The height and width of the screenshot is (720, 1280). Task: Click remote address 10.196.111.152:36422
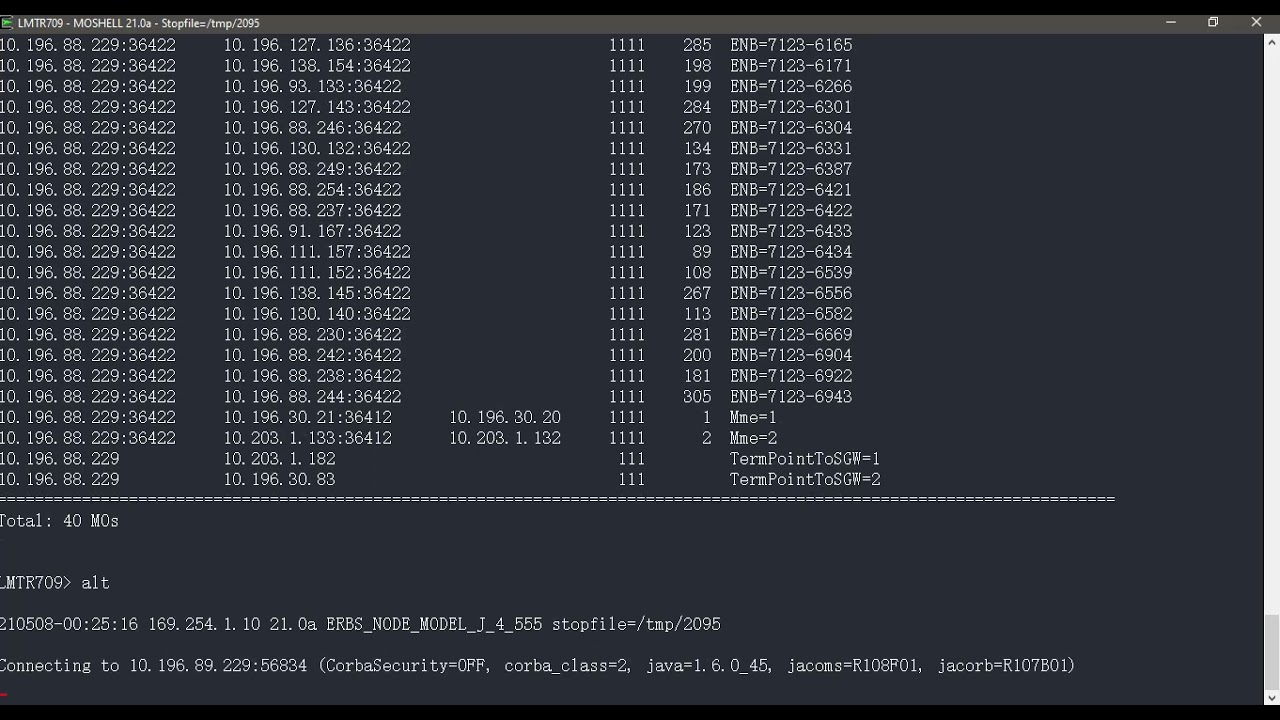coord(317,273)
